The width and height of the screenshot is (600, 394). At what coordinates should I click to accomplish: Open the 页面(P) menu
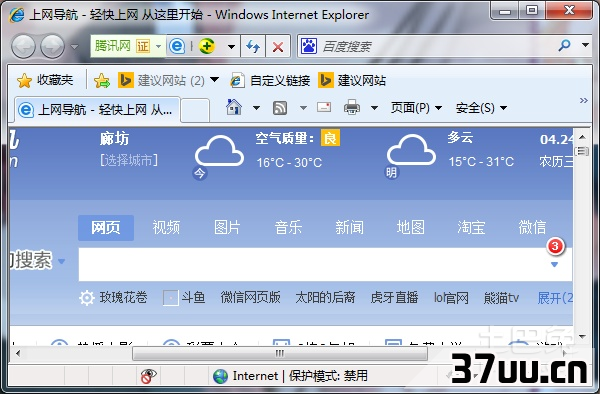coord(416,108)
